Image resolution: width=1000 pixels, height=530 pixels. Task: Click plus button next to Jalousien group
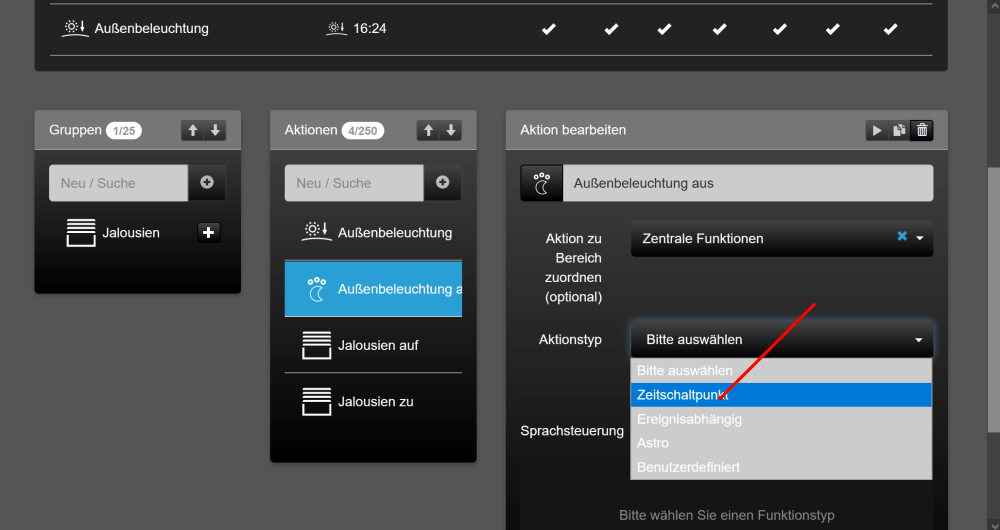coord(209,232)
